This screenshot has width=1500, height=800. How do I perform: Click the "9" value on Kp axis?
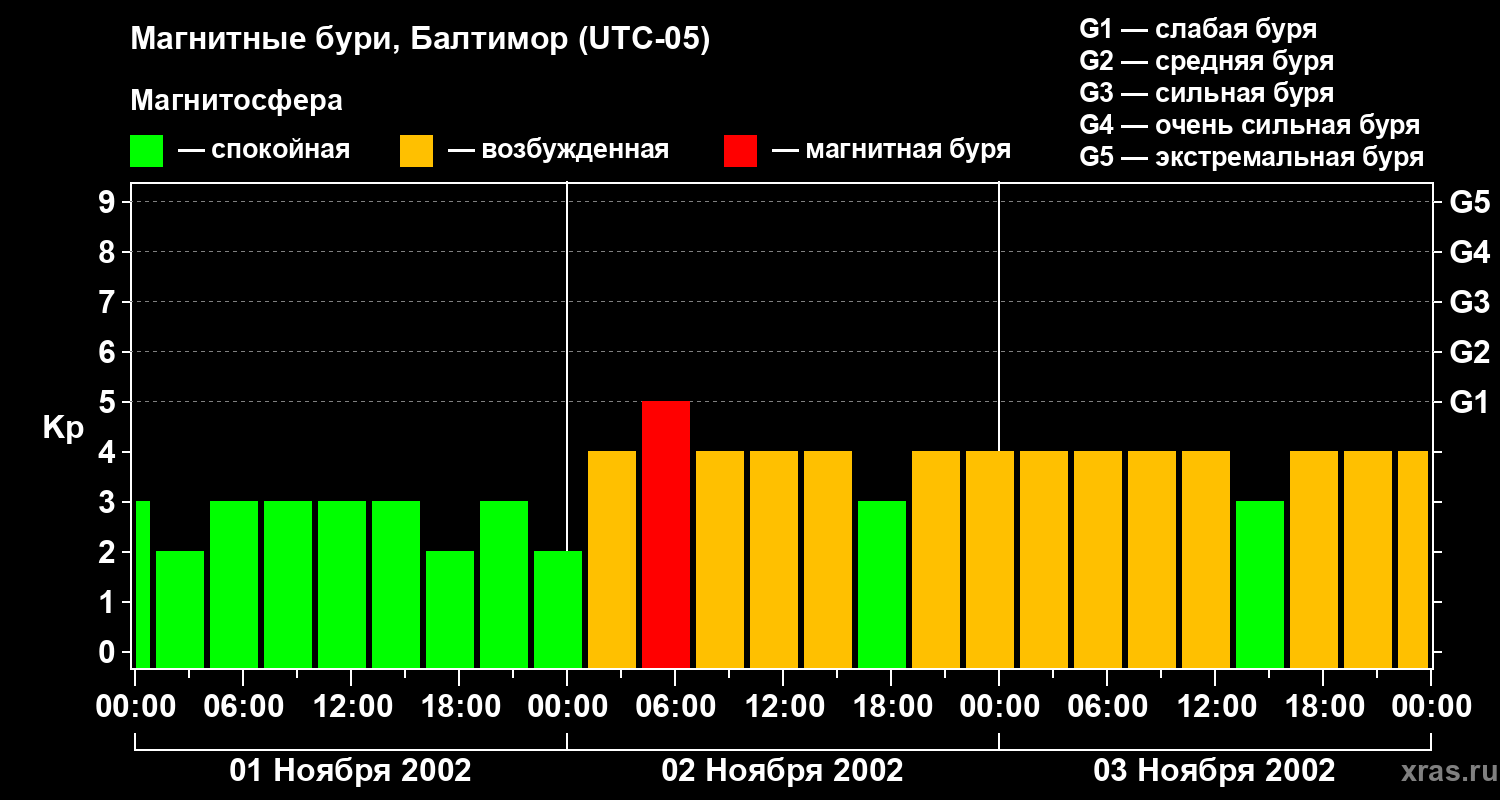[109, 202]
